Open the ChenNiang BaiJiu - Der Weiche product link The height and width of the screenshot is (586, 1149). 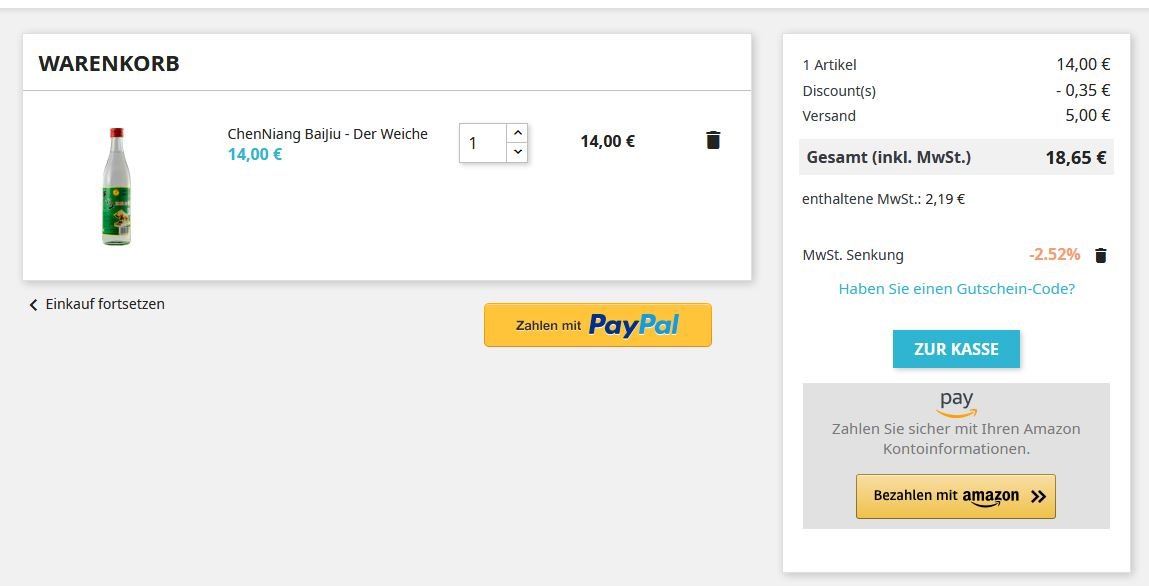click(x=327, y=134)
